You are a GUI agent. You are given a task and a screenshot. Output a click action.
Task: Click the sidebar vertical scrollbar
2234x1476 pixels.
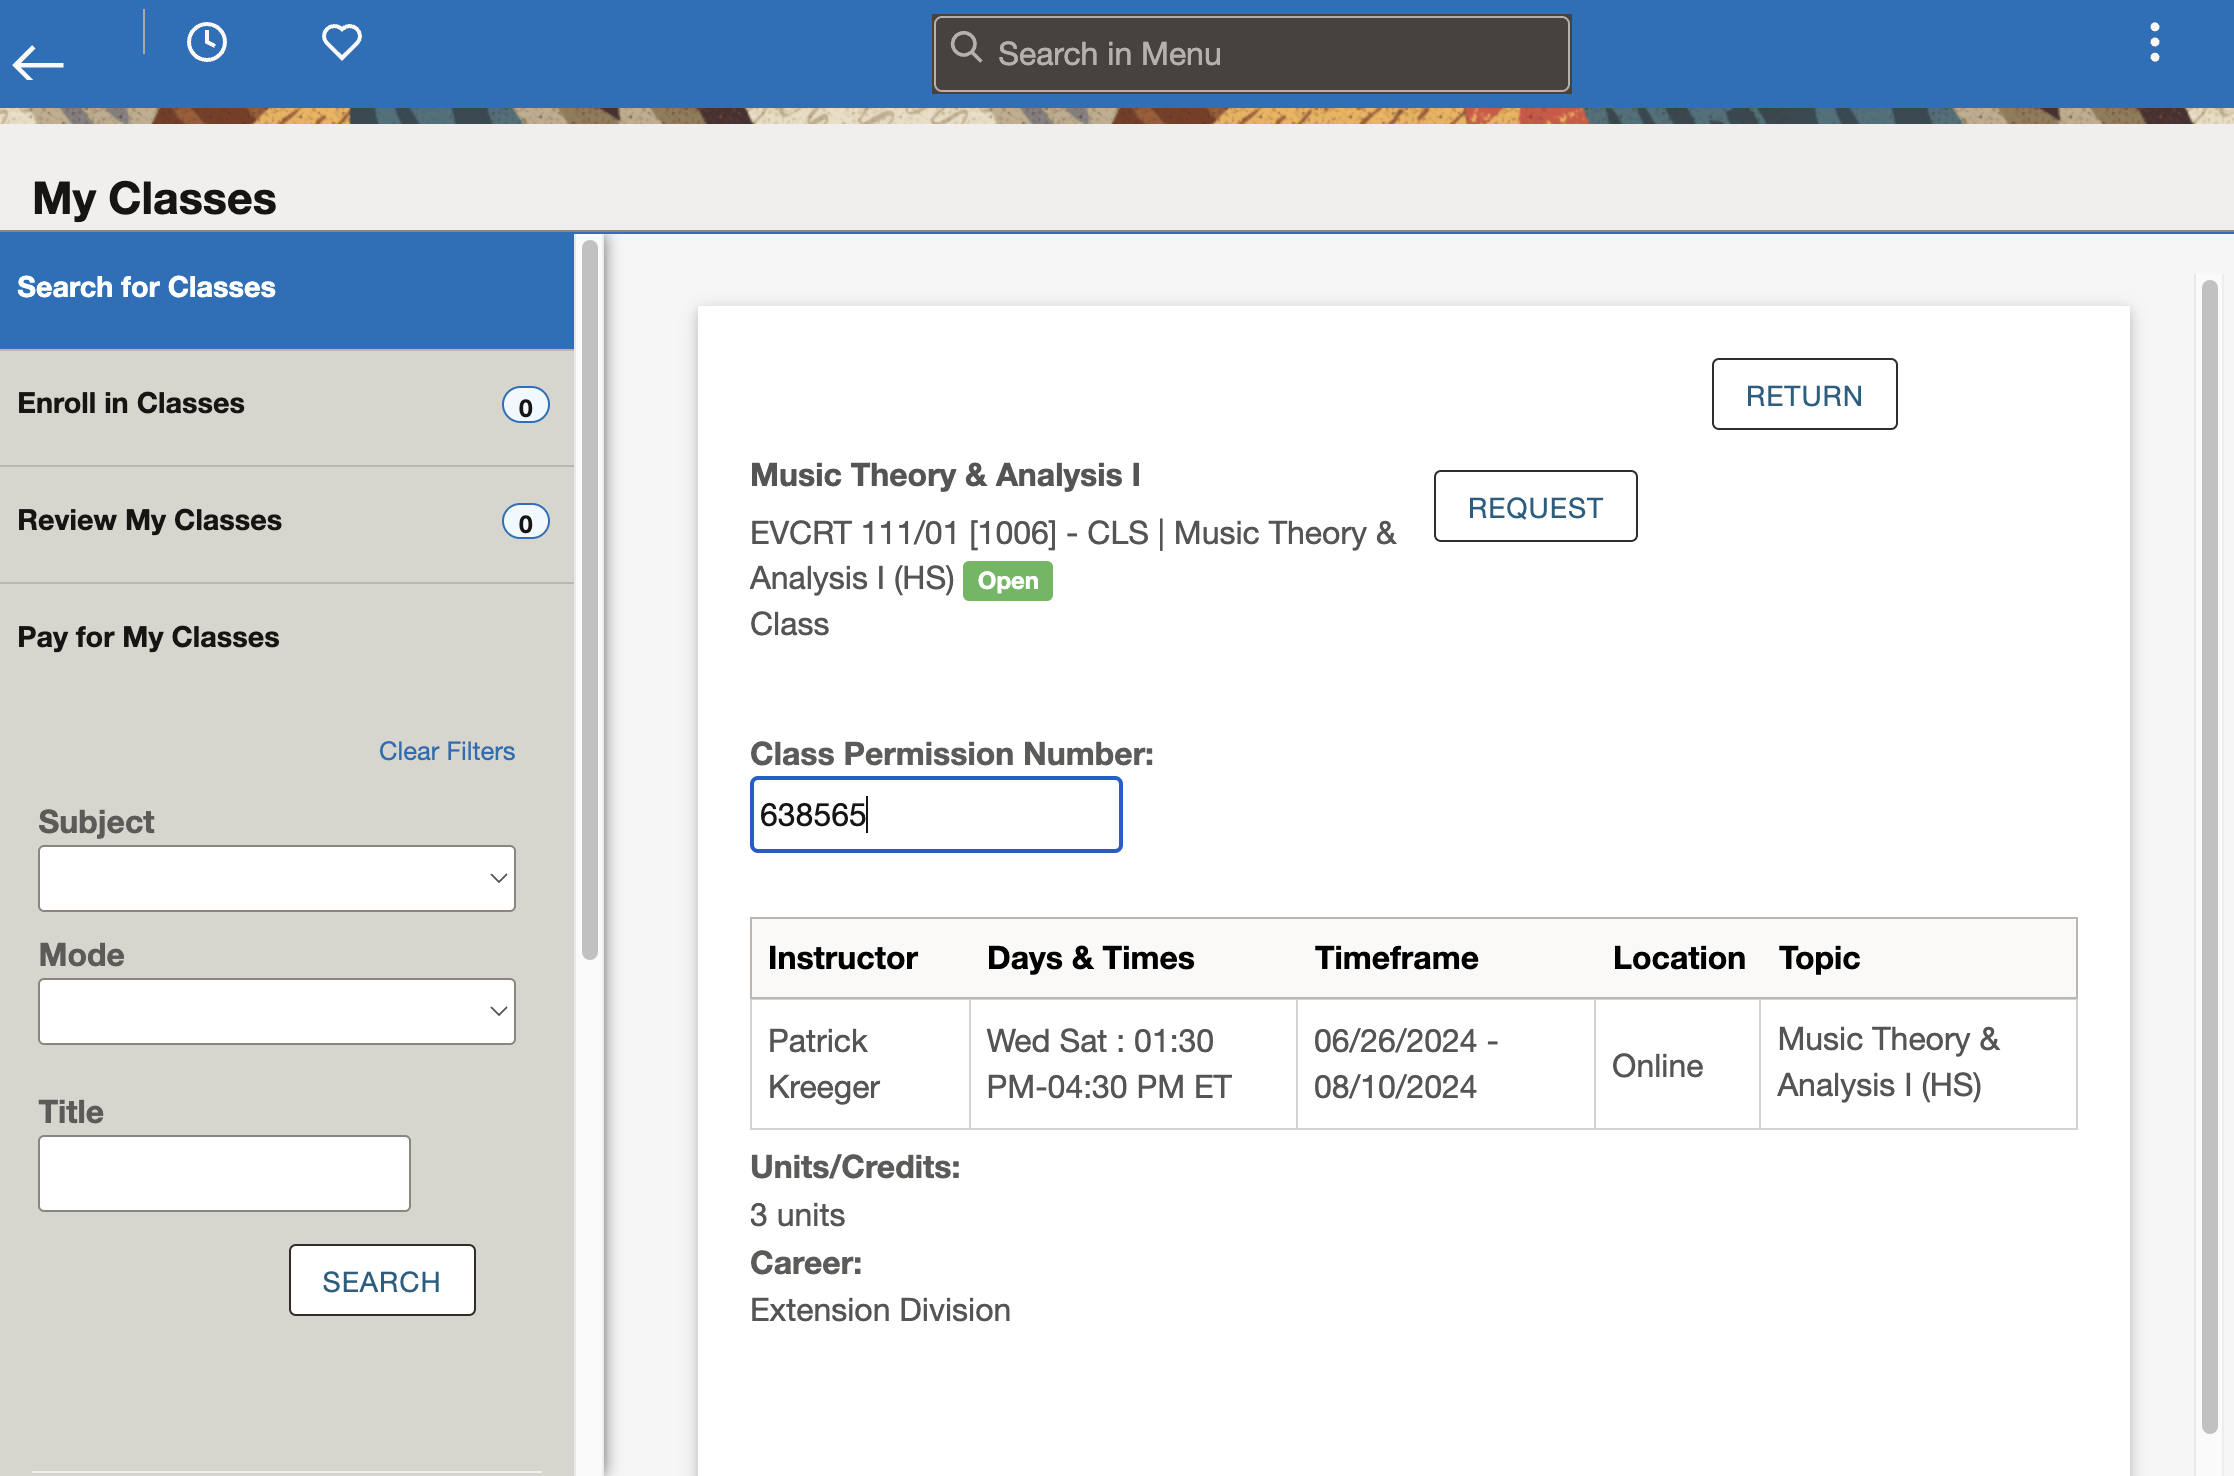(x=590, y=600)
